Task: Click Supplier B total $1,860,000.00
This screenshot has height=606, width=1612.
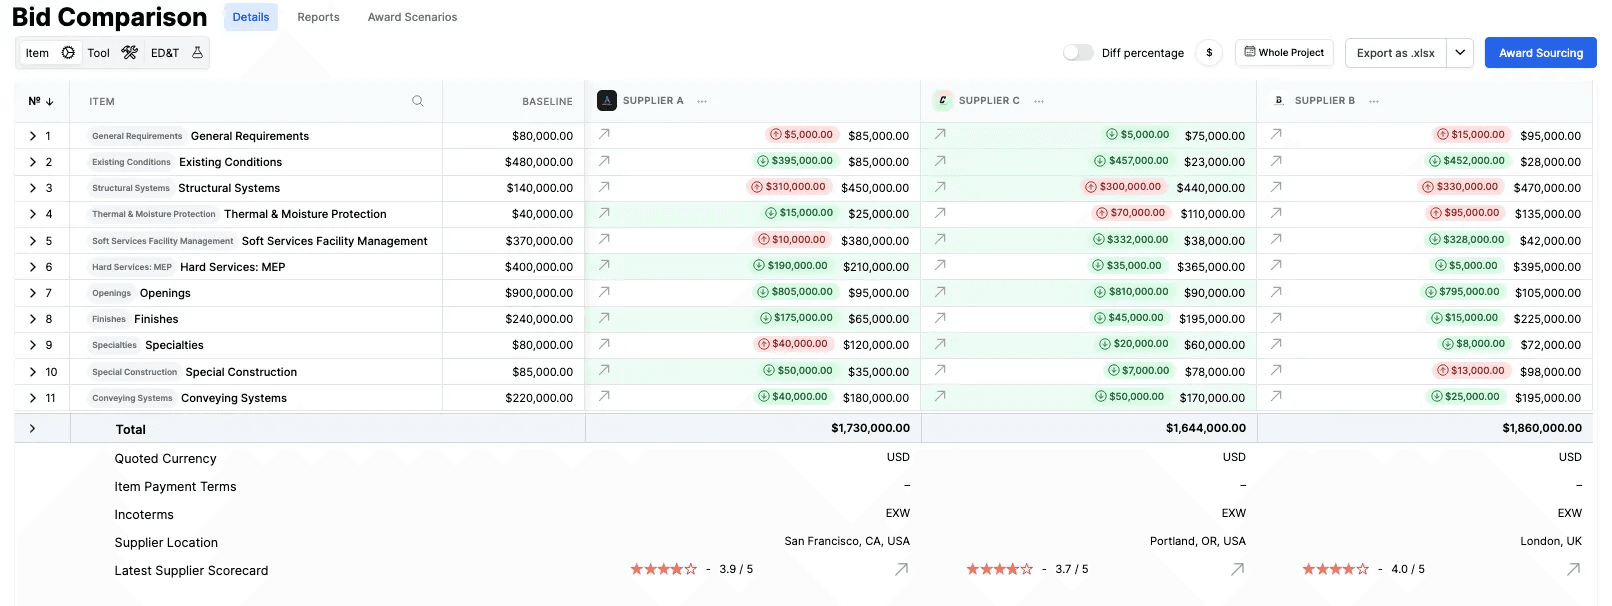Action: (x=1542, y=428)
